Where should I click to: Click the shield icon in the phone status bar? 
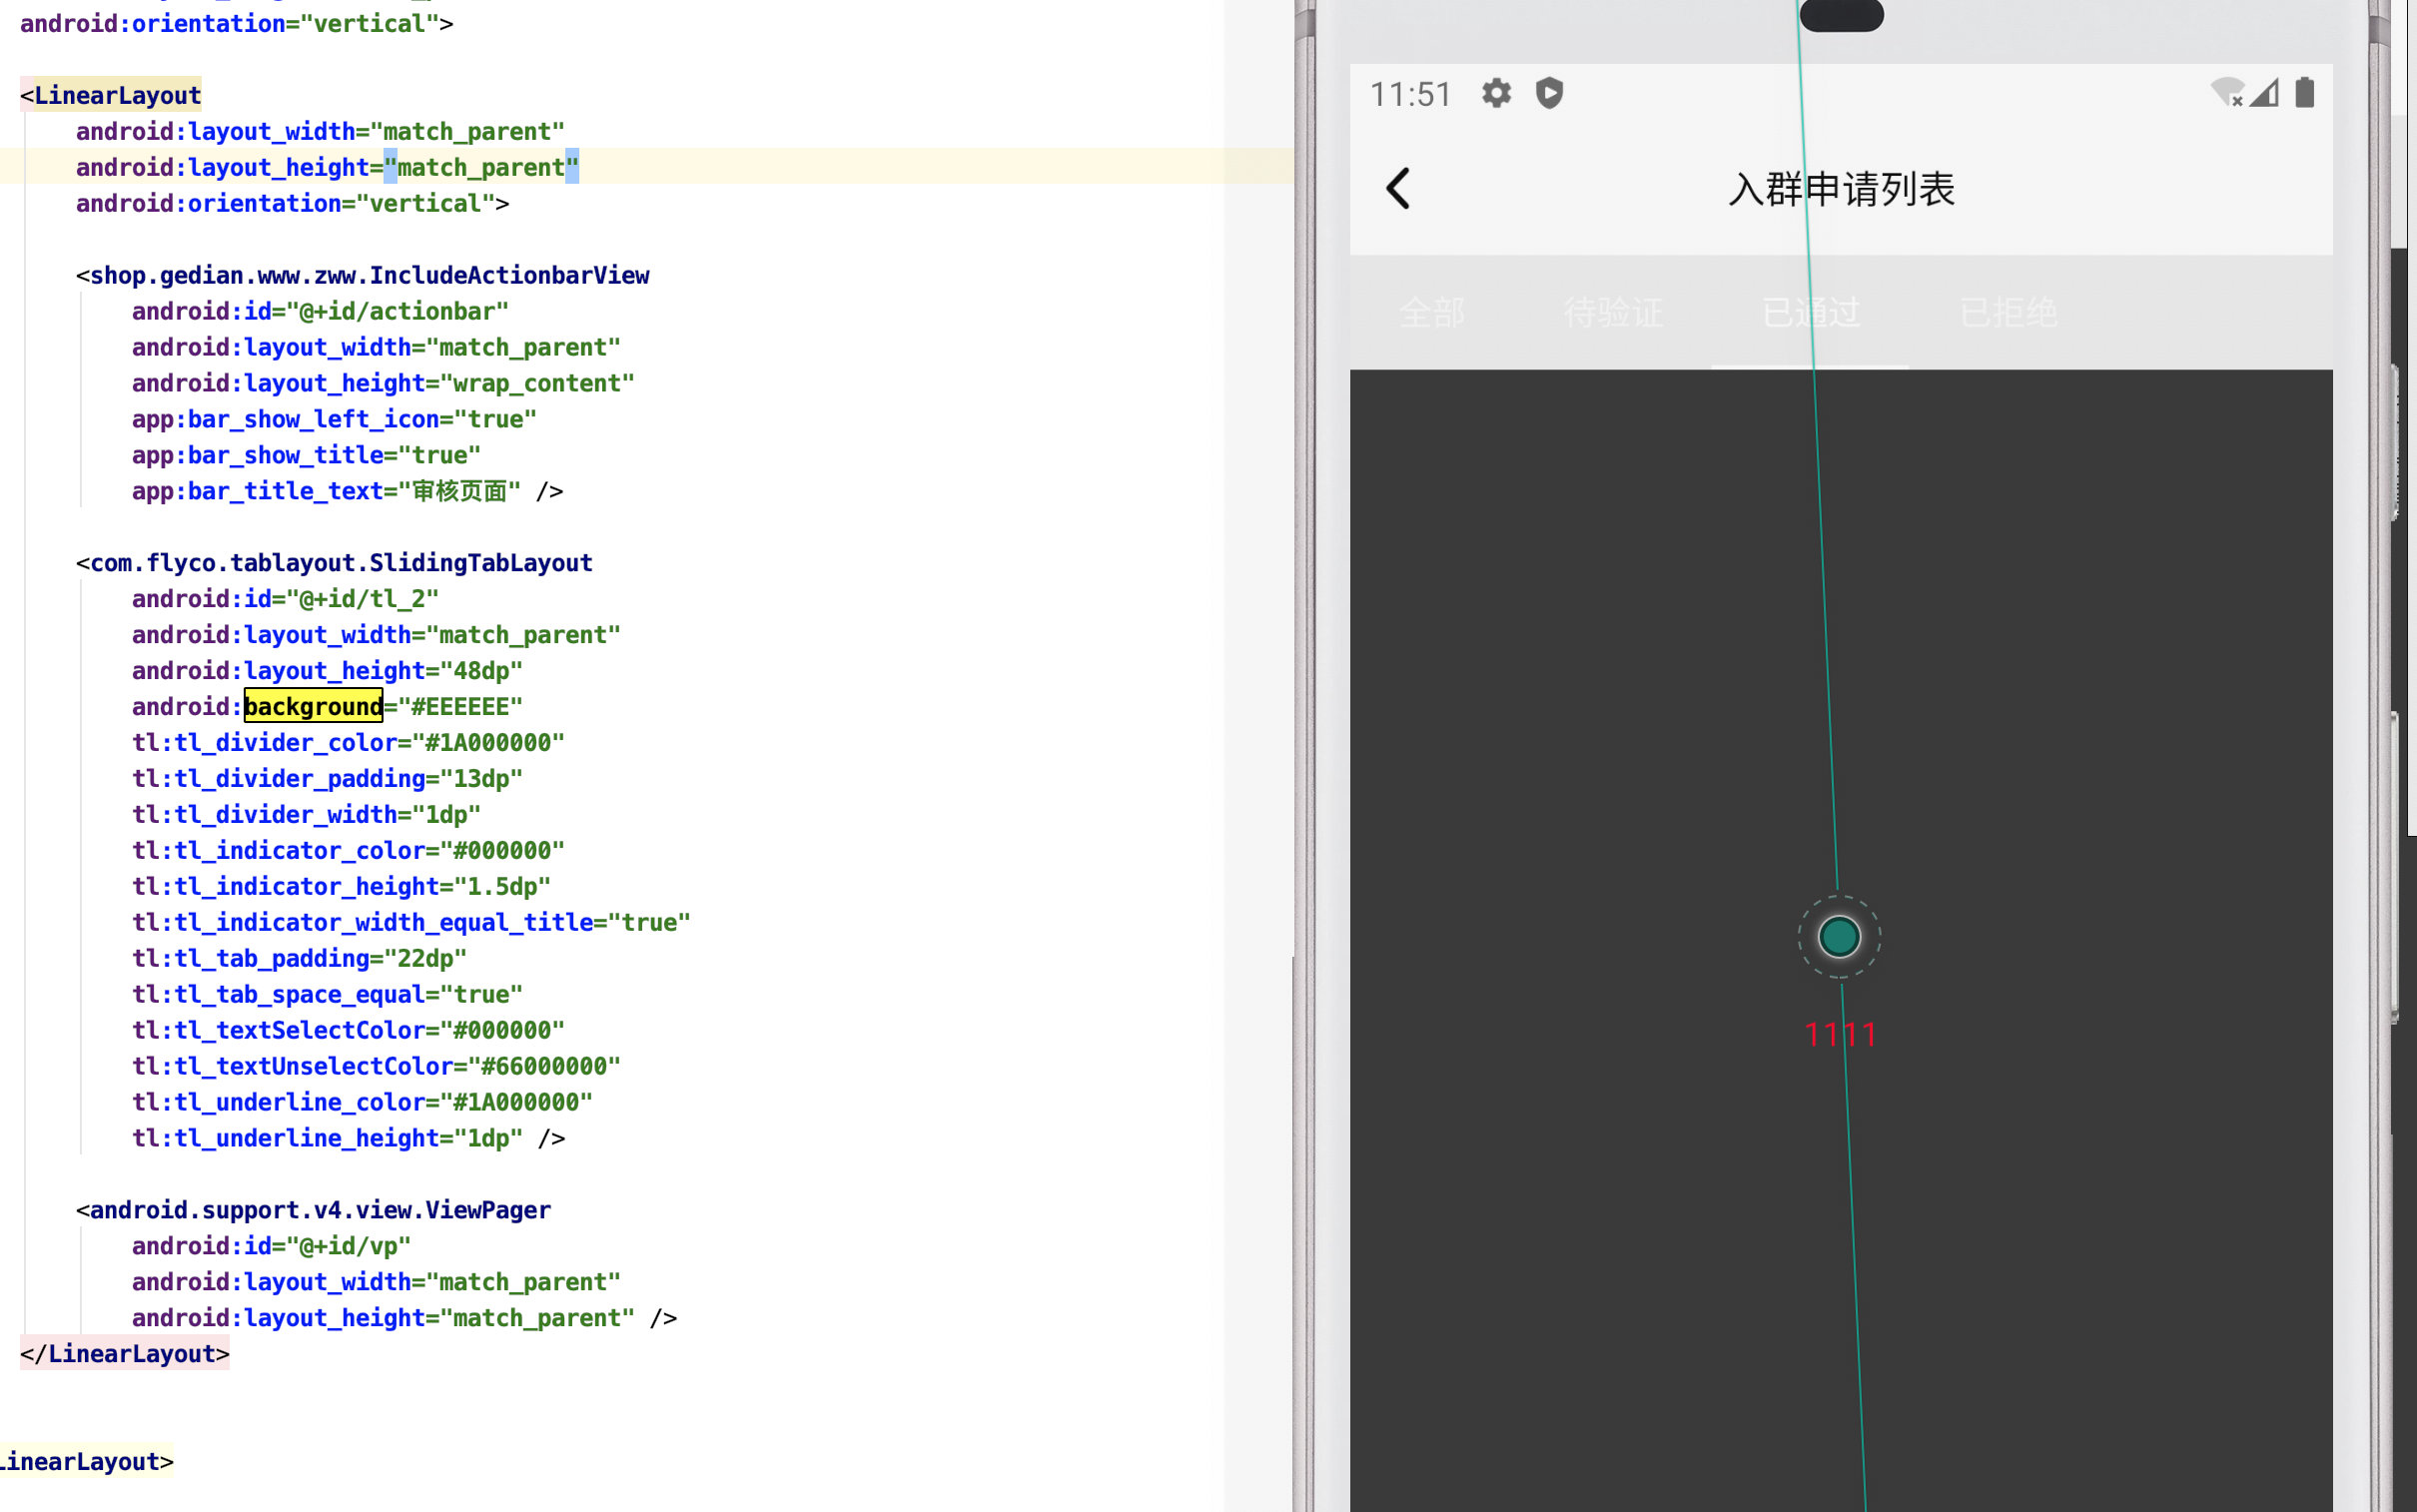coord(1549,93)
